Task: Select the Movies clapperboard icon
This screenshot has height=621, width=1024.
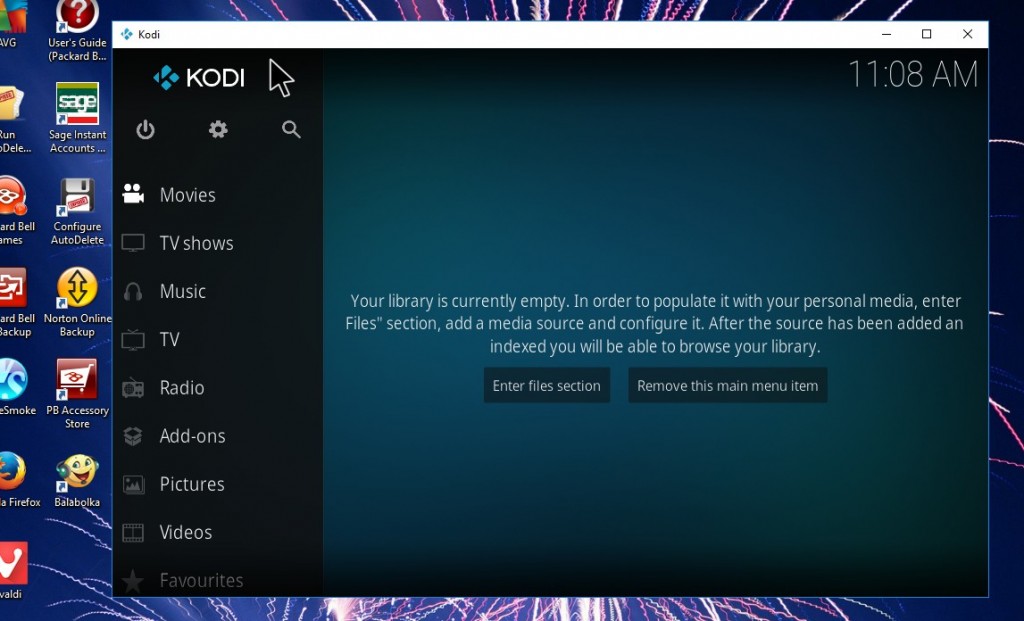Action: point(133,194)
